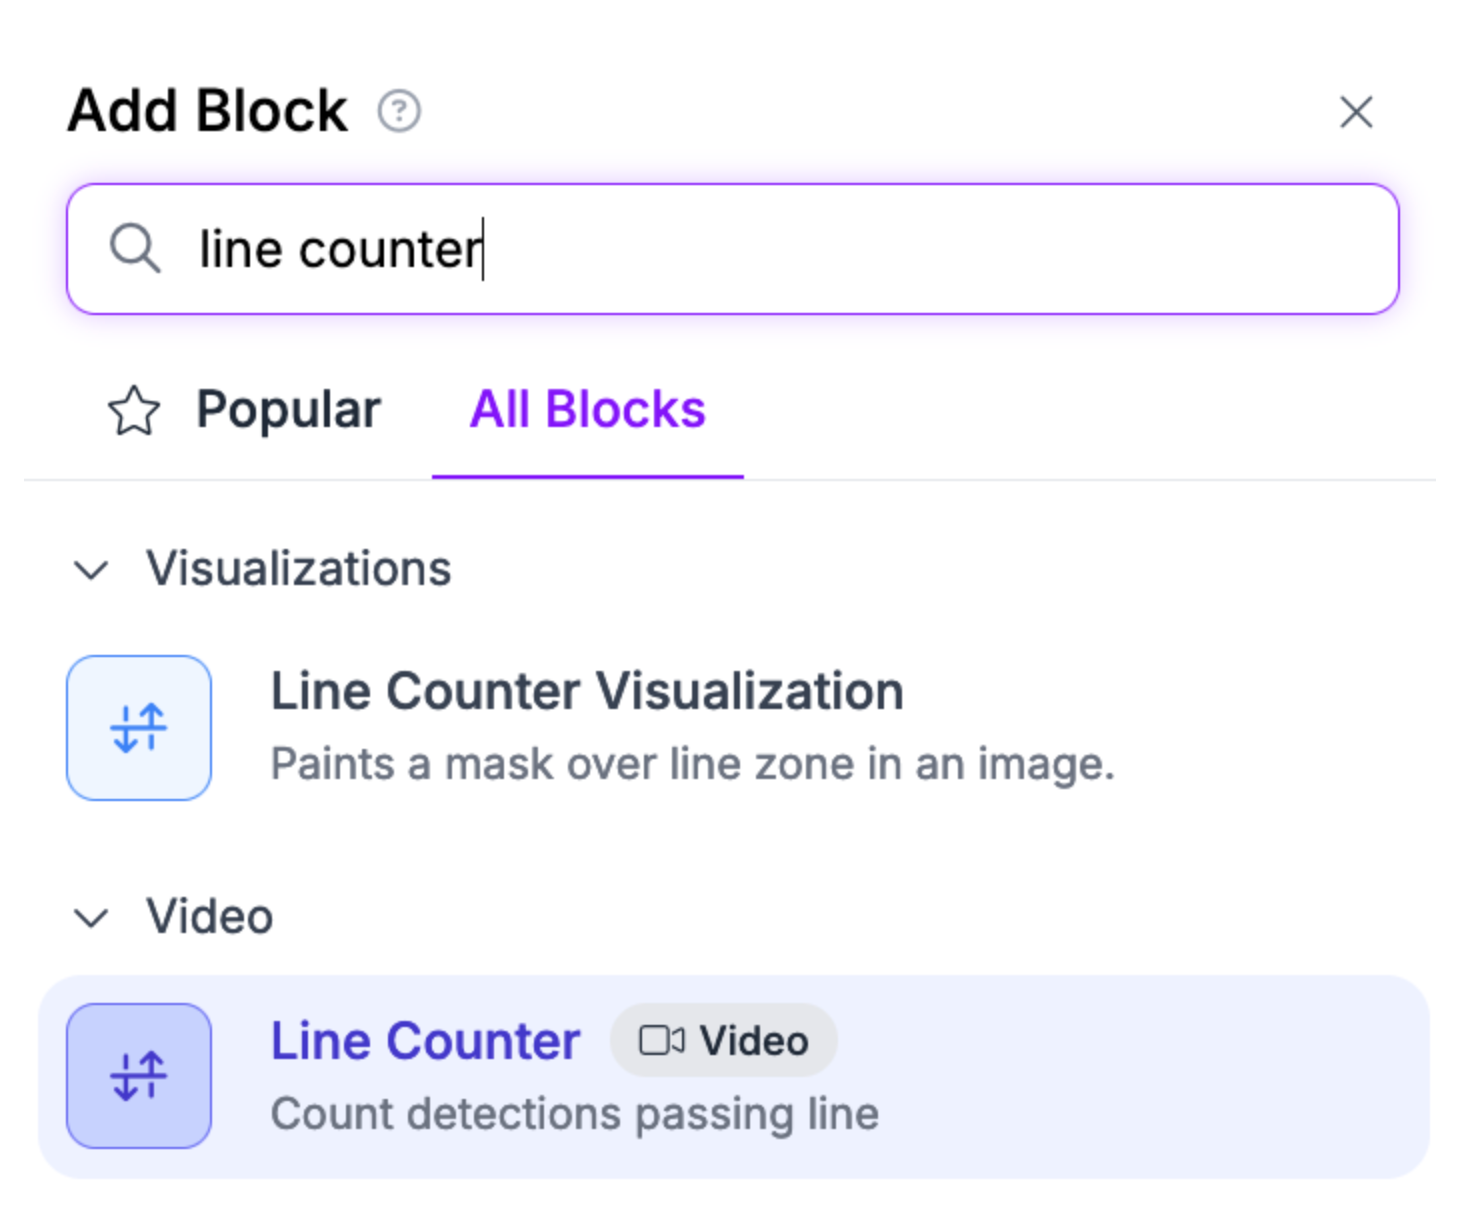Image resolution: width=1472 pixels, height=1214 pixels.
Task: Click the camera icon in Video badge
Action: (x=662, y=1041)
